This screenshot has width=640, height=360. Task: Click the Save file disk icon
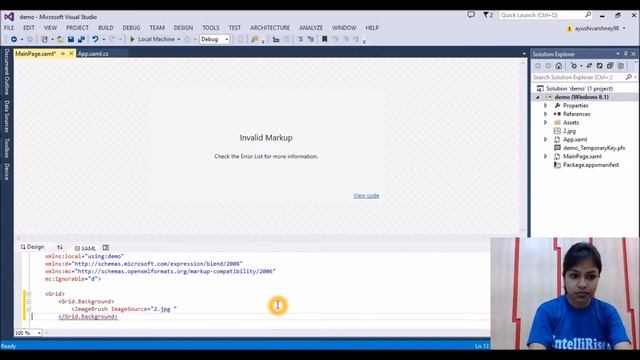[71, 39]
